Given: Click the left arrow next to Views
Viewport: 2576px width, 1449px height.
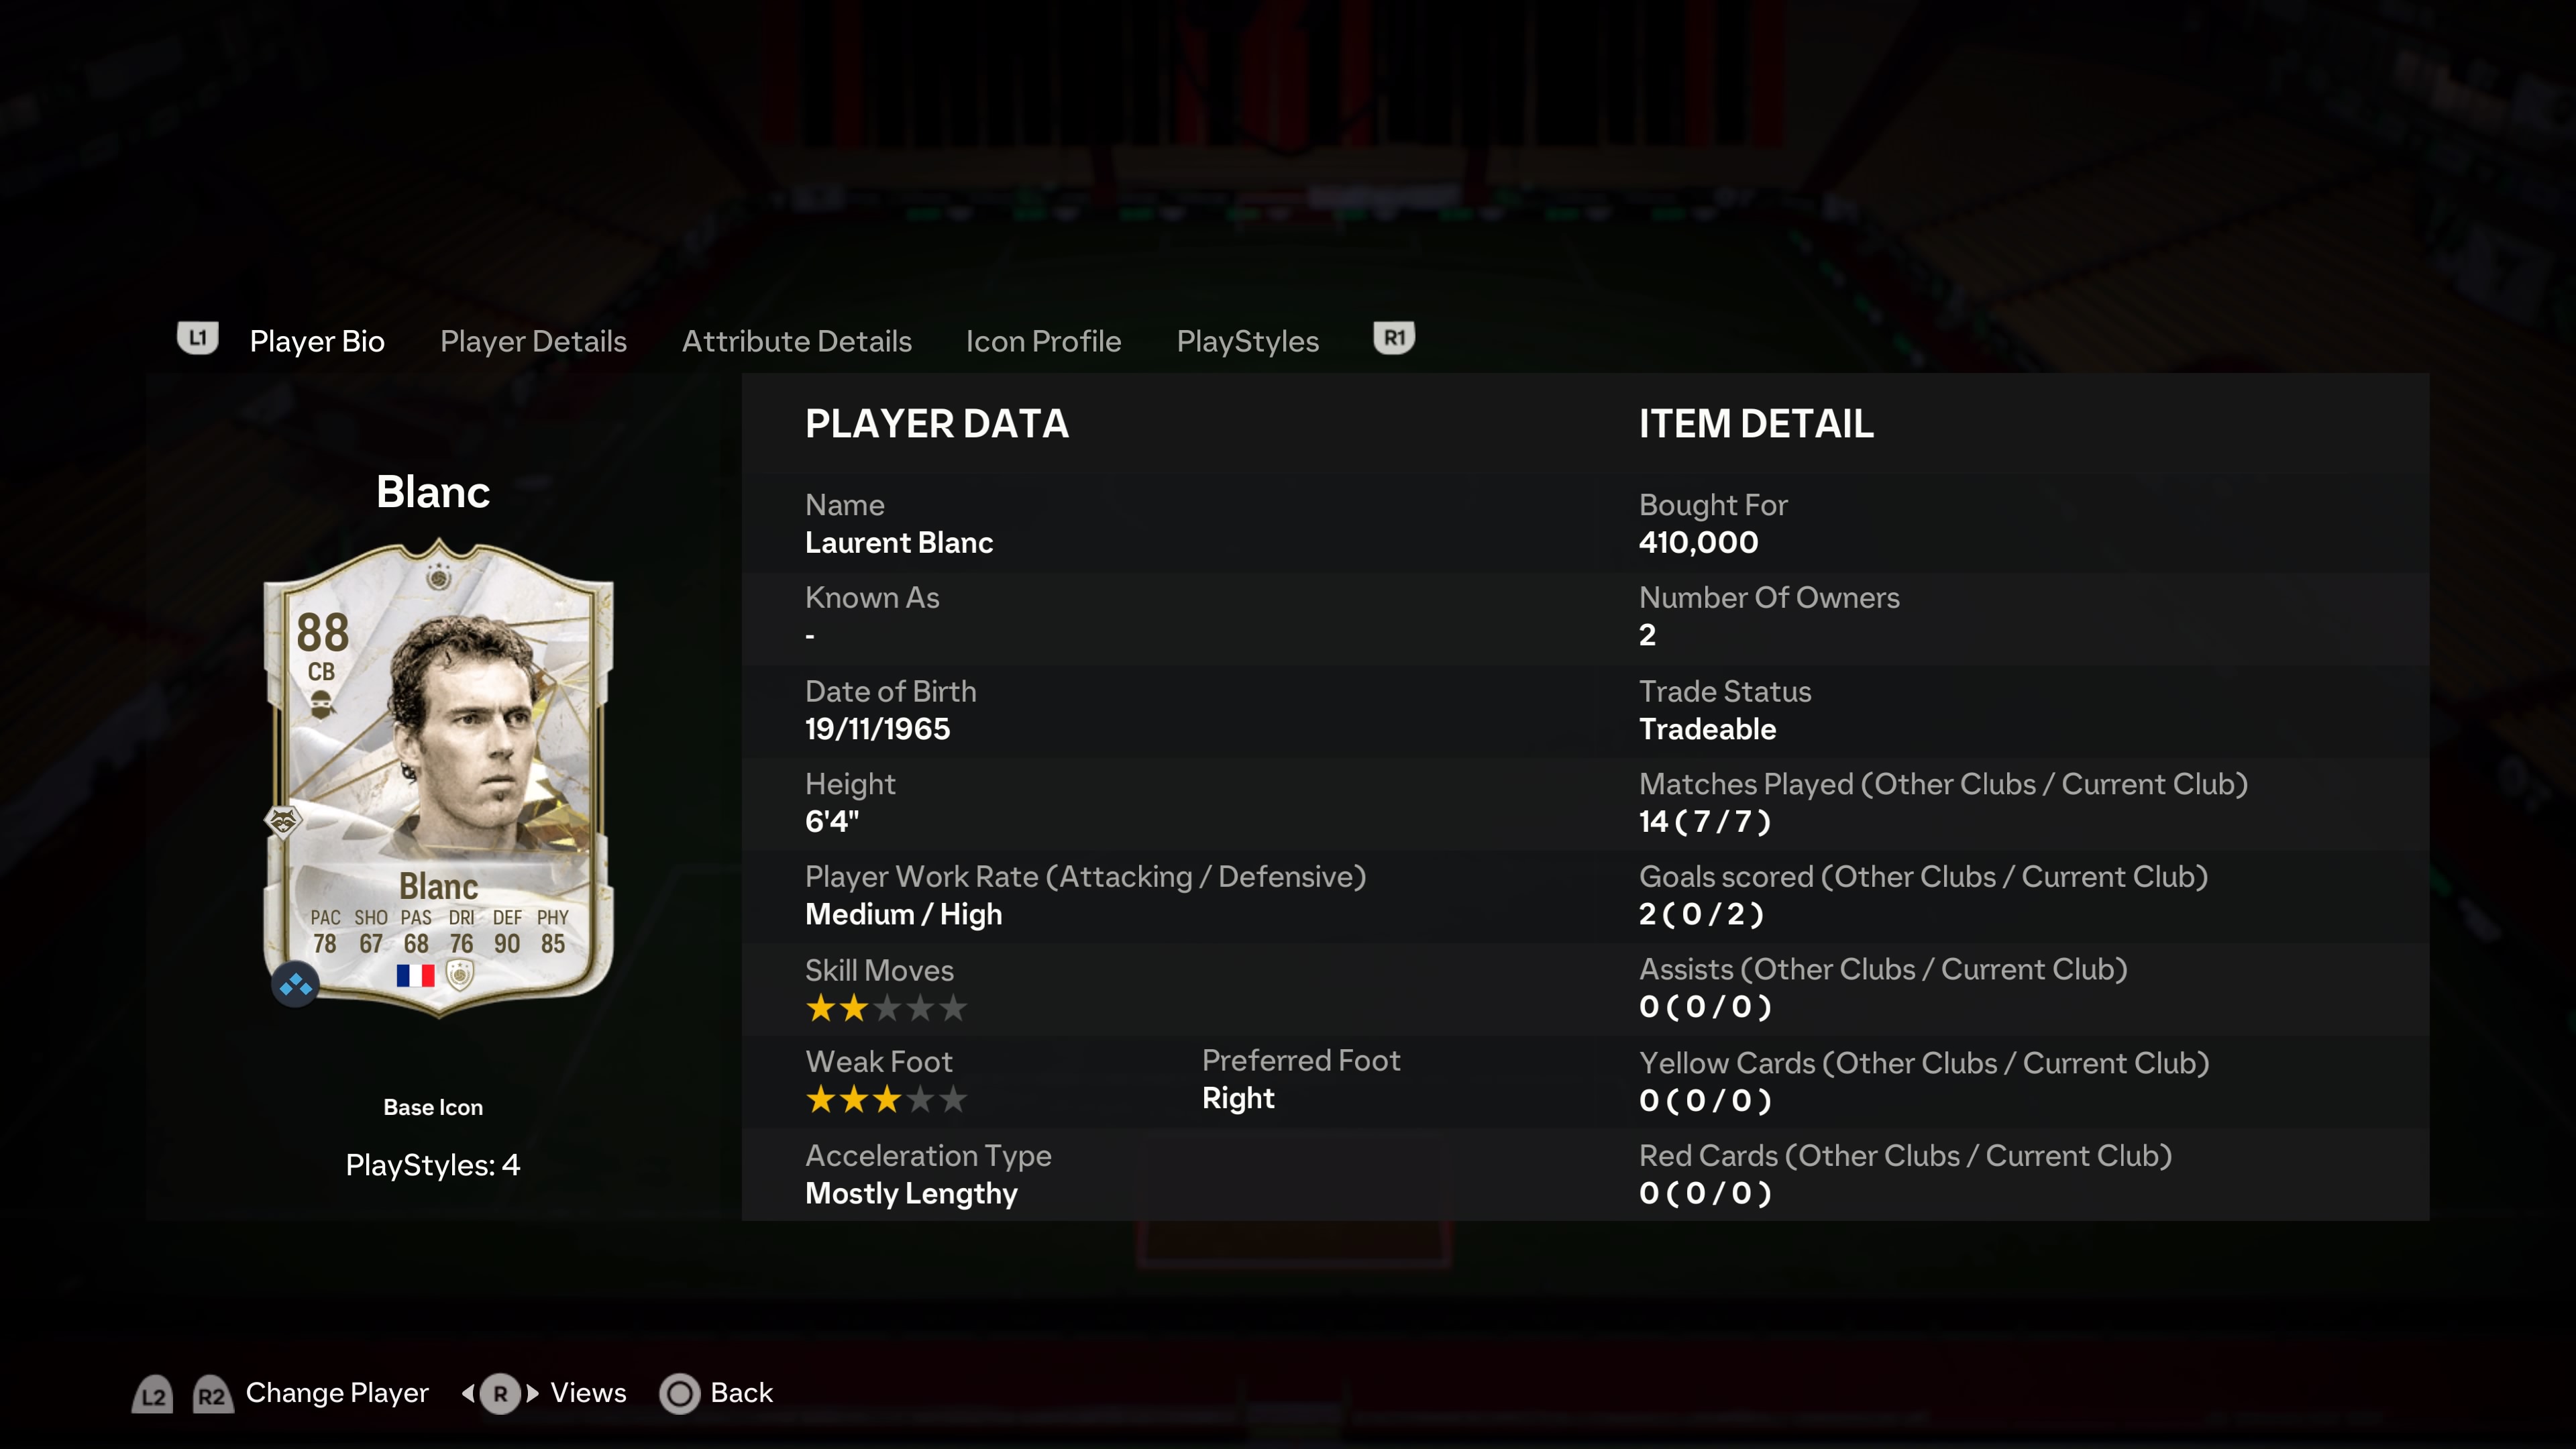Looking at the screenshot, I should click(x=468, y=1393).
